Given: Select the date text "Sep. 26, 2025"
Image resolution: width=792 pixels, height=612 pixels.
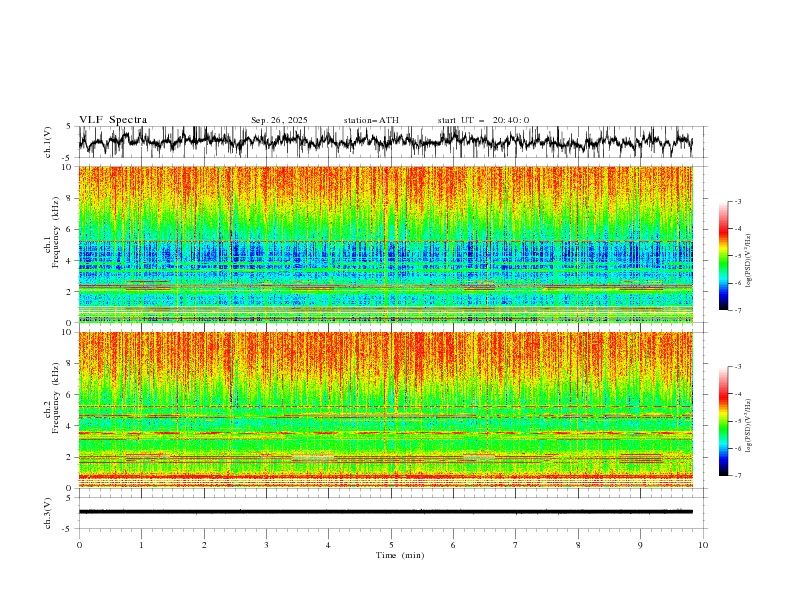Looking at the screenshot, I should tap(279, 120).
